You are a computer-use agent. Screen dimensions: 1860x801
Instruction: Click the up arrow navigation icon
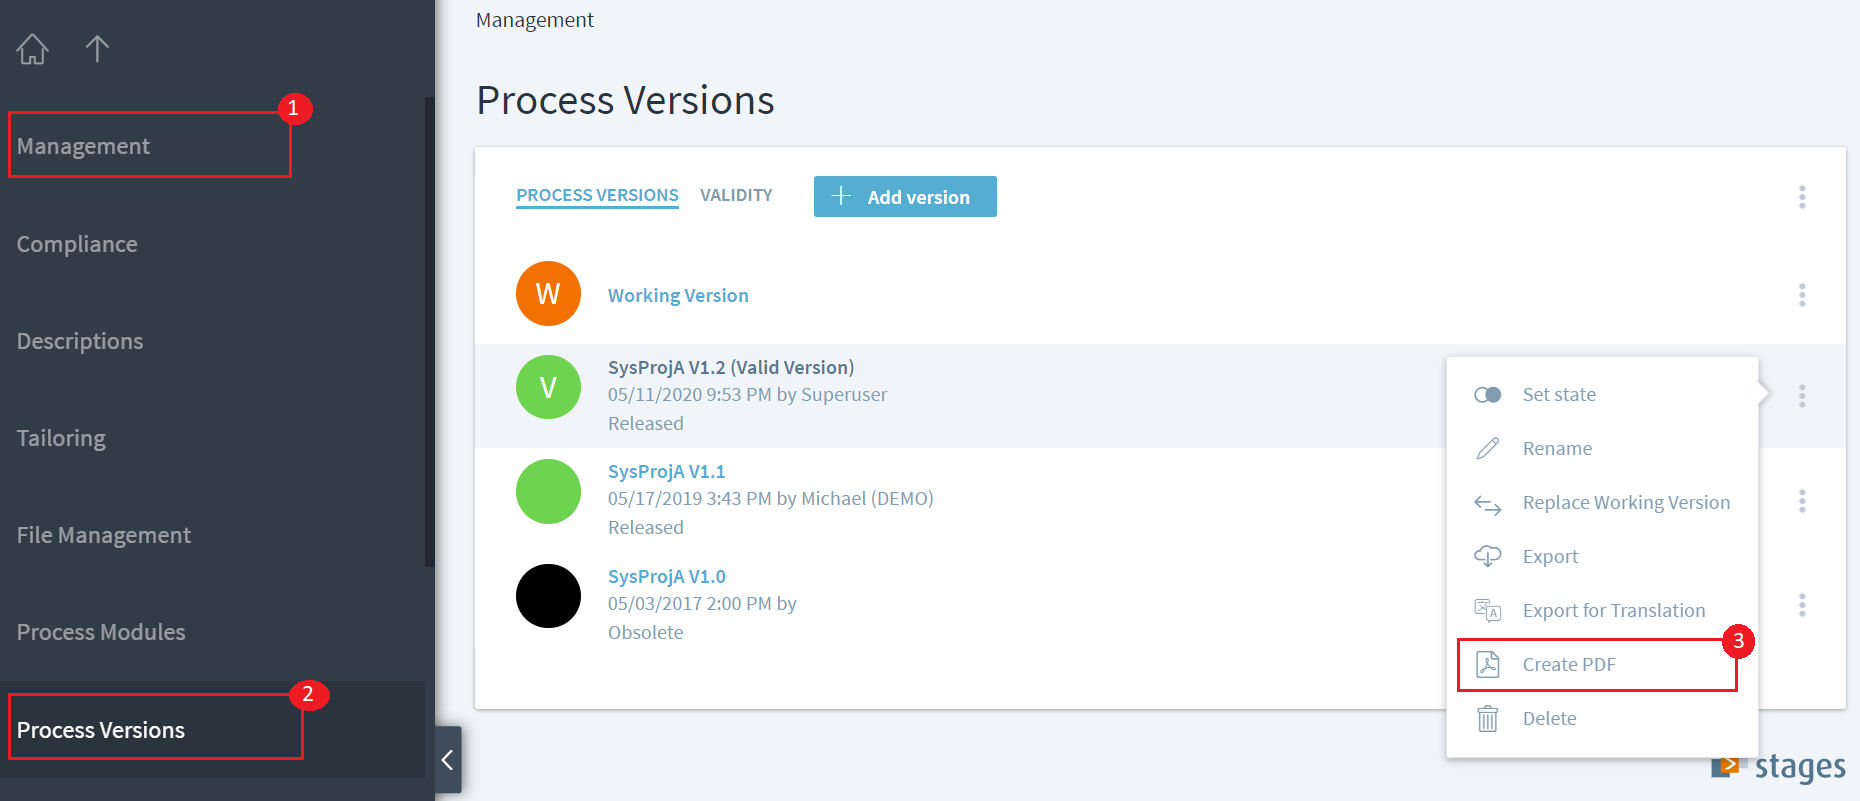coord(97,49)
